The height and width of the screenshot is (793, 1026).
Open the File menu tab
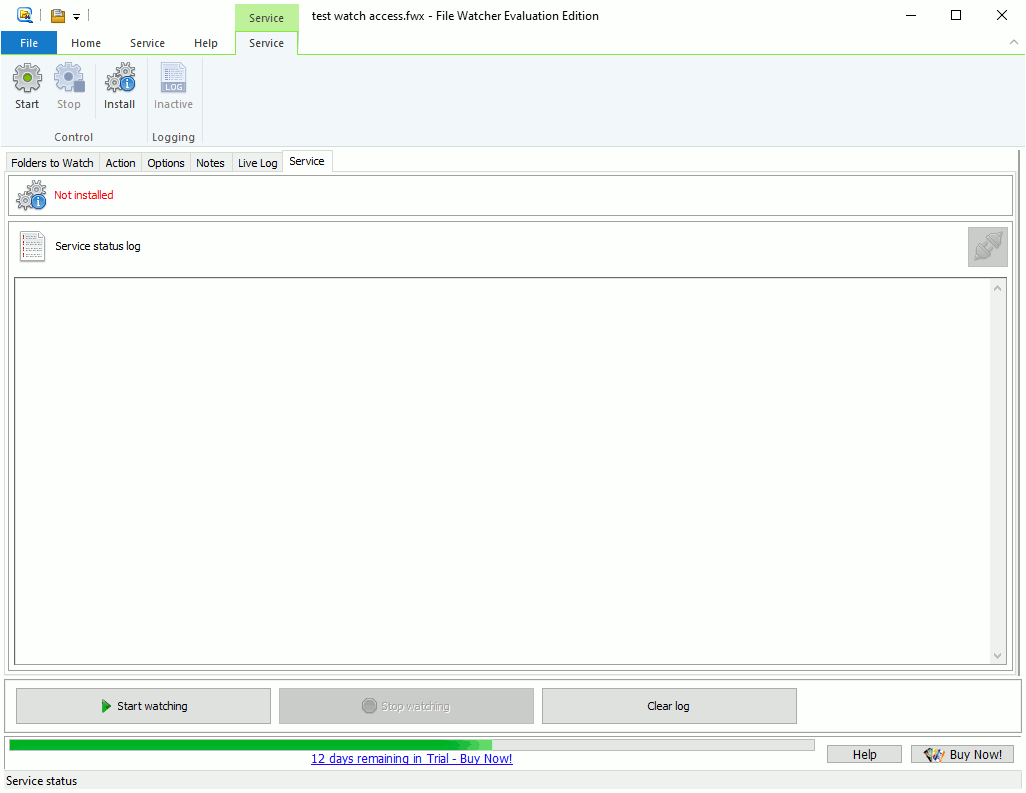[x=29, y=43]
